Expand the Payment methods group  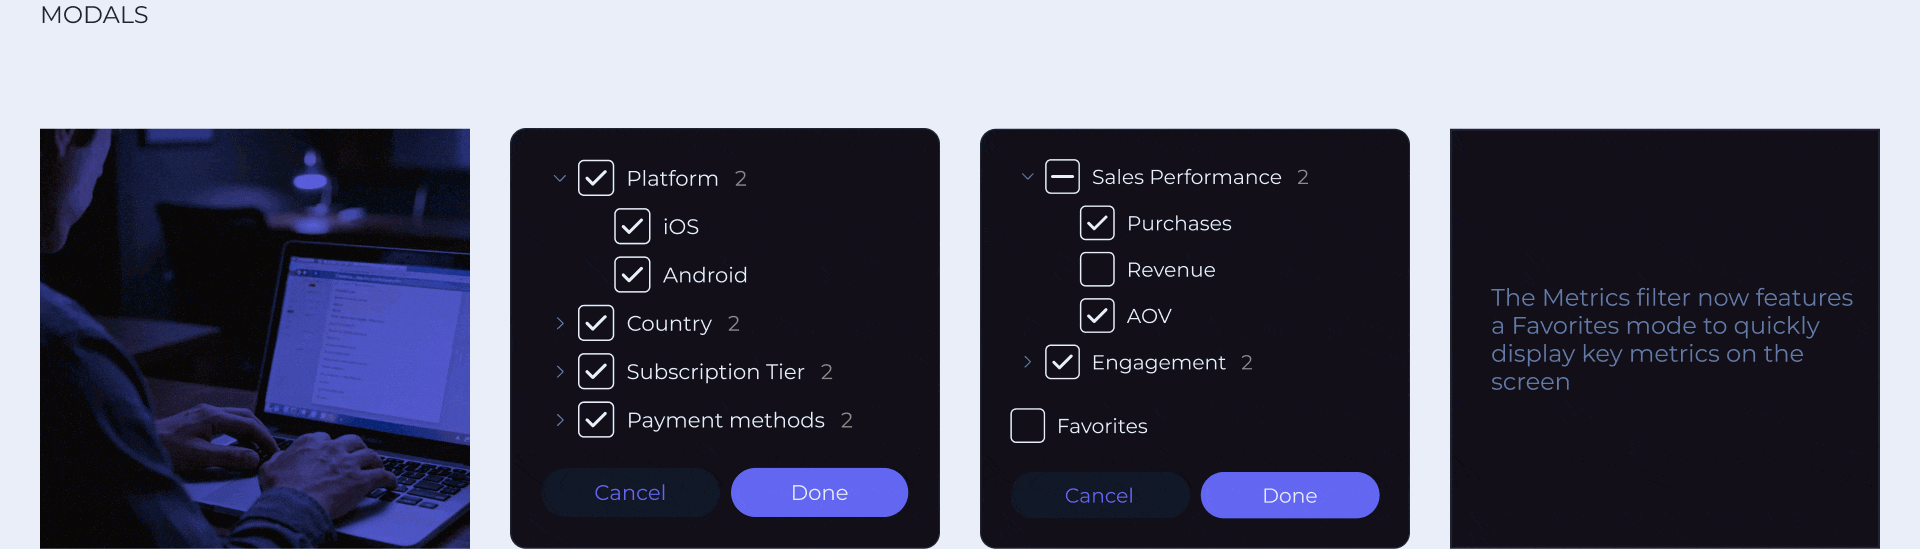pos(560,420)
